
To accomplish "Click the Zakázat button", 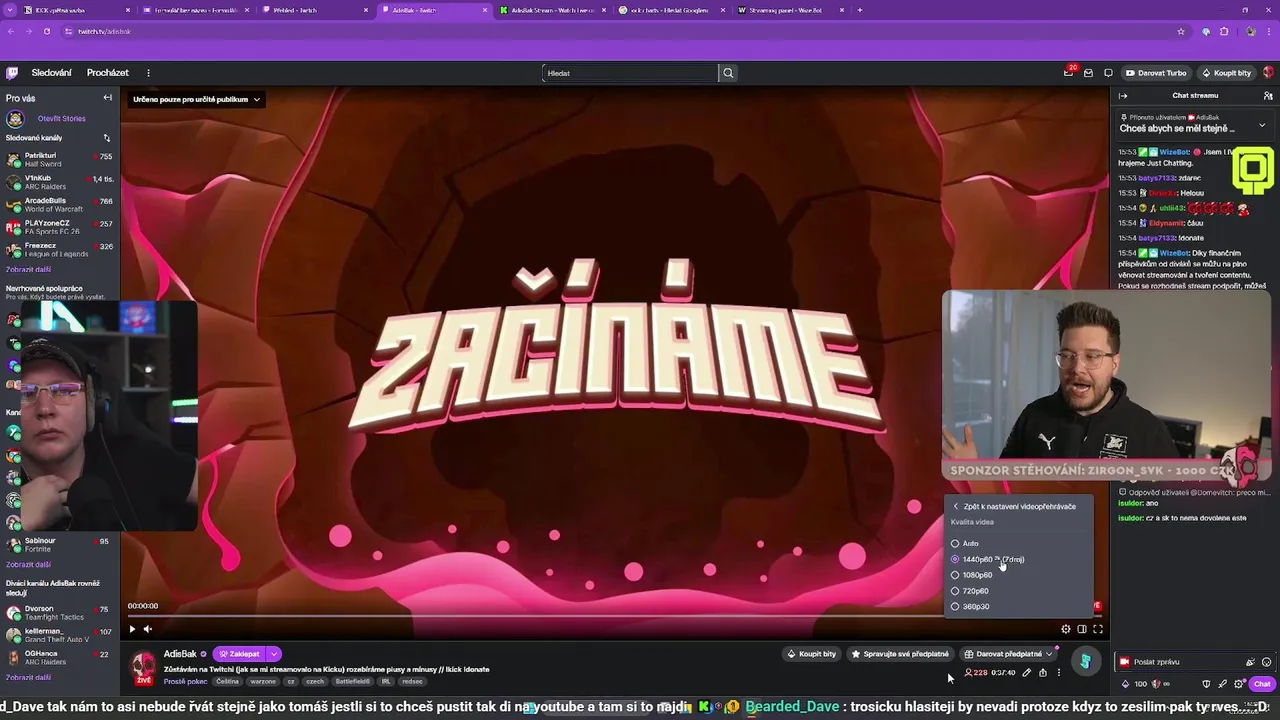I will pyautogui.click(x=238, y=654).
